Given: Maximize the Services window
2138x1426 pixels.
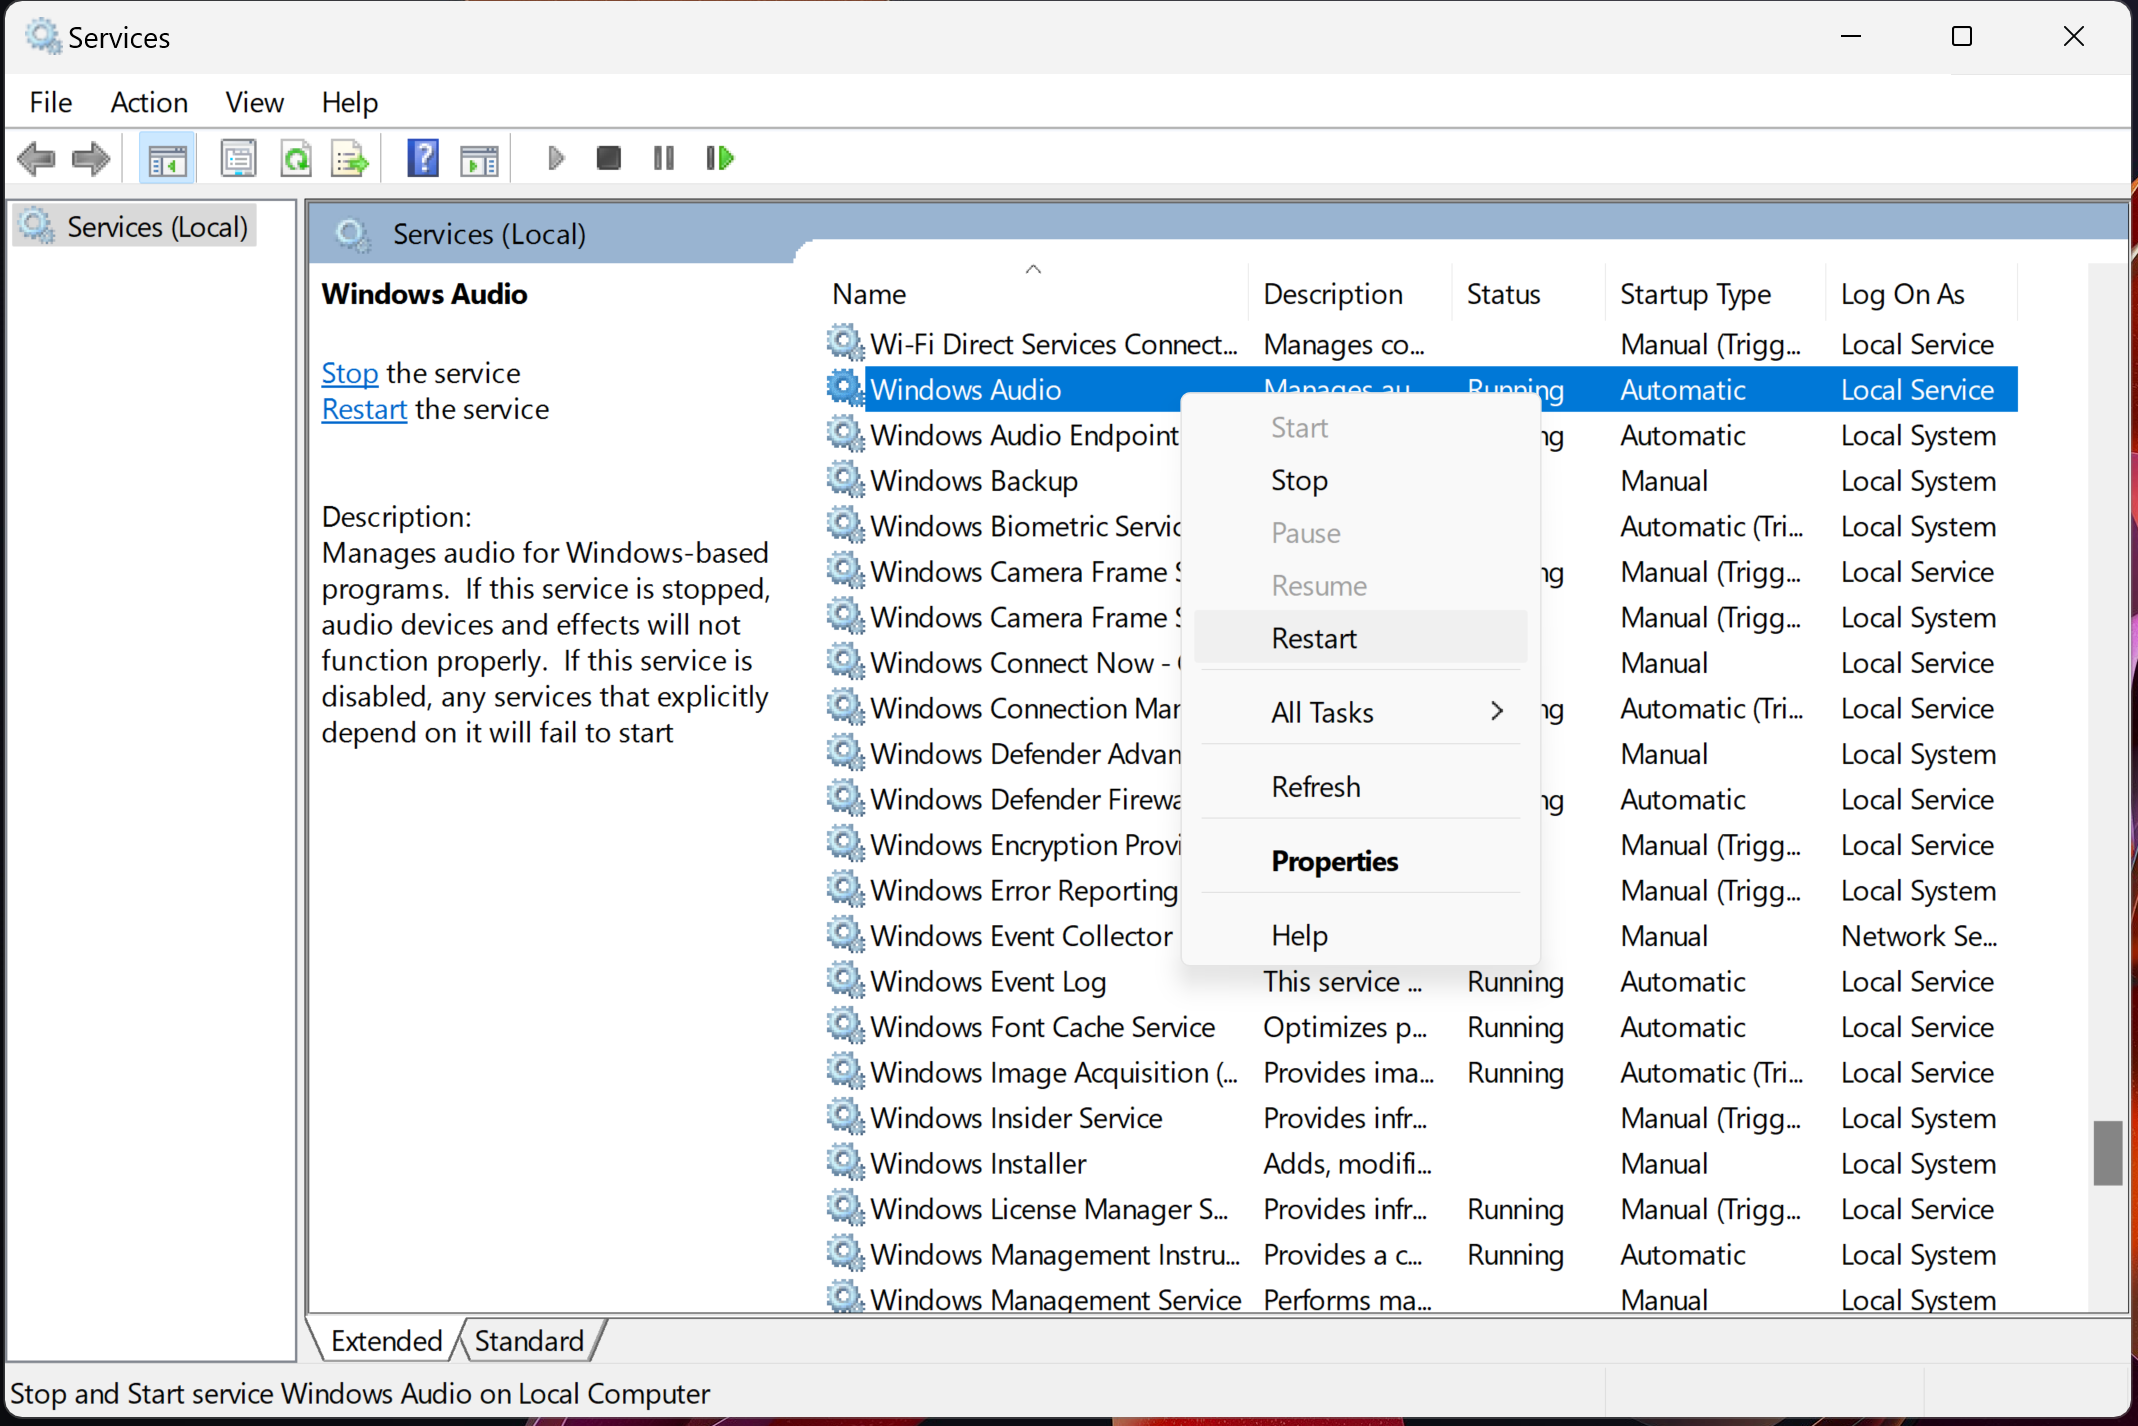Looking at the screenshot, I should pos(1962,37).
